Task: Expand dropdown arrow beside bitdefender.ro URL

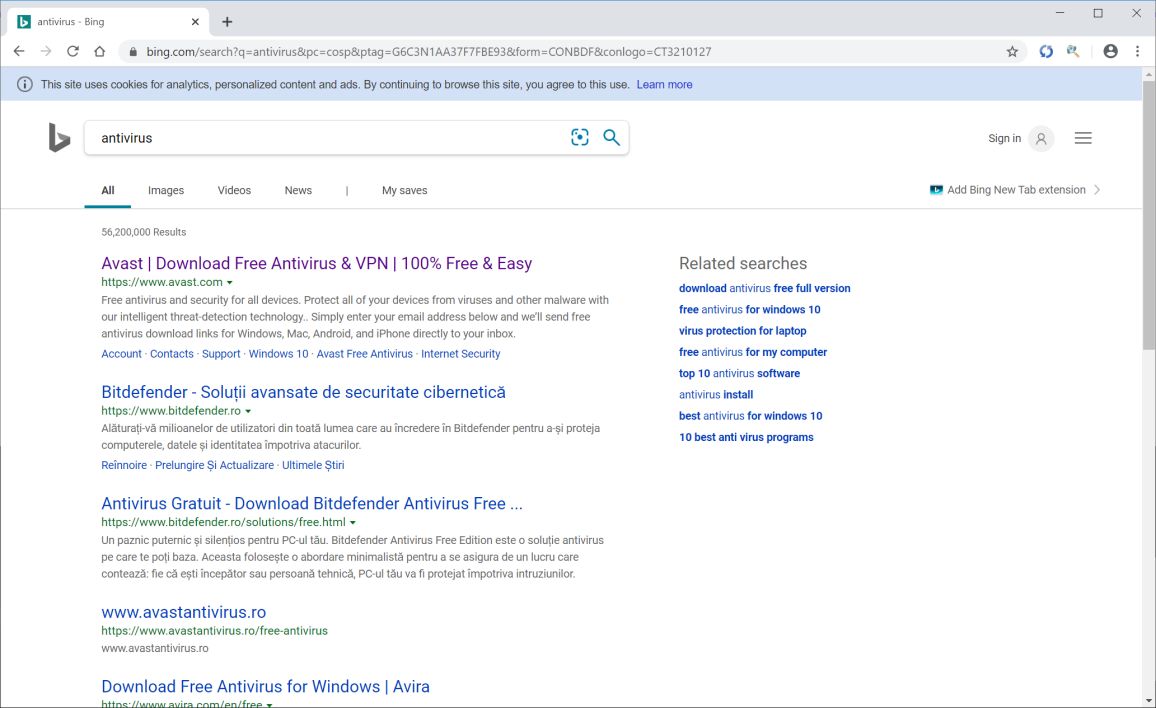Action: 248,411
